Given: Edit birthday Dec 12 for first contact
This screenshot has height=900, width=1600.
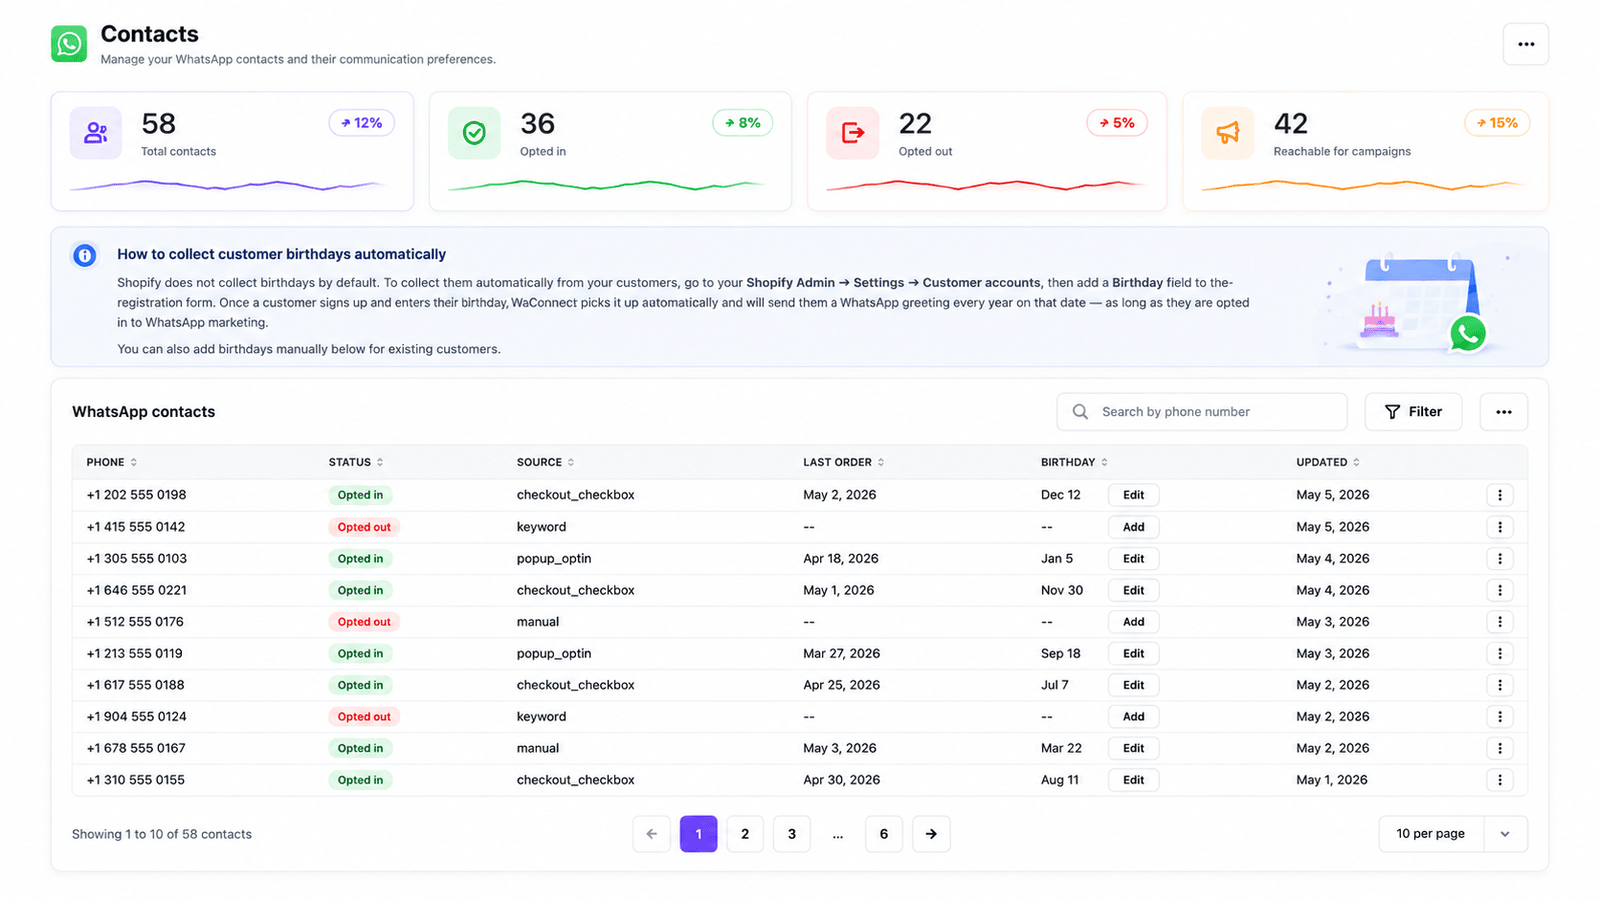Looking at the screenshot, I should tap(1133, 495).
